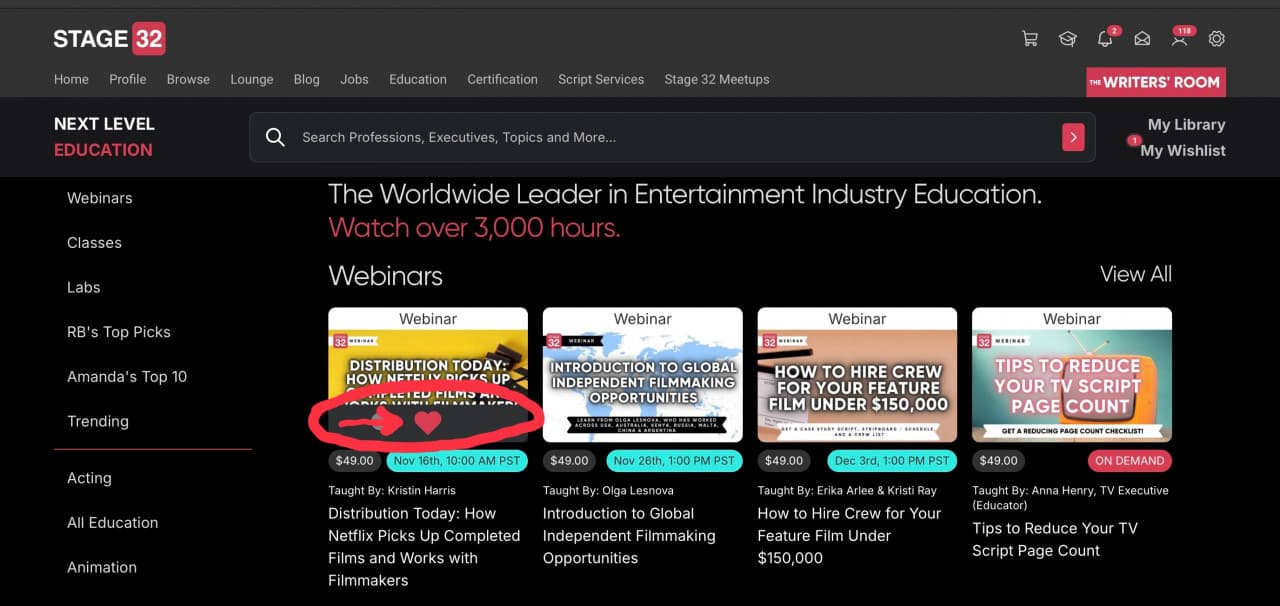Screen dimensions: 1280x606
Task: Open the Certification menu item
Action: coord(502,79)
